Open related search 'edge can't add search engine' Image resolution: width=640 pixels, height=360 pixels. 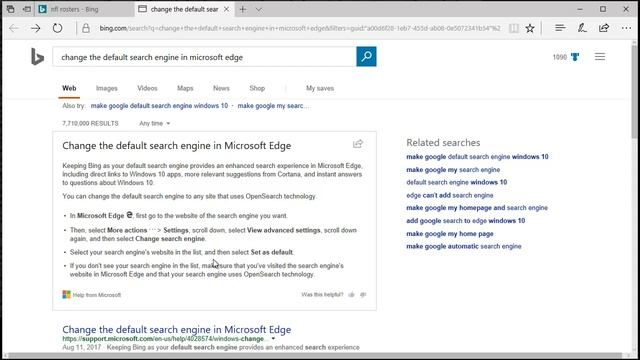coord(450,195)
